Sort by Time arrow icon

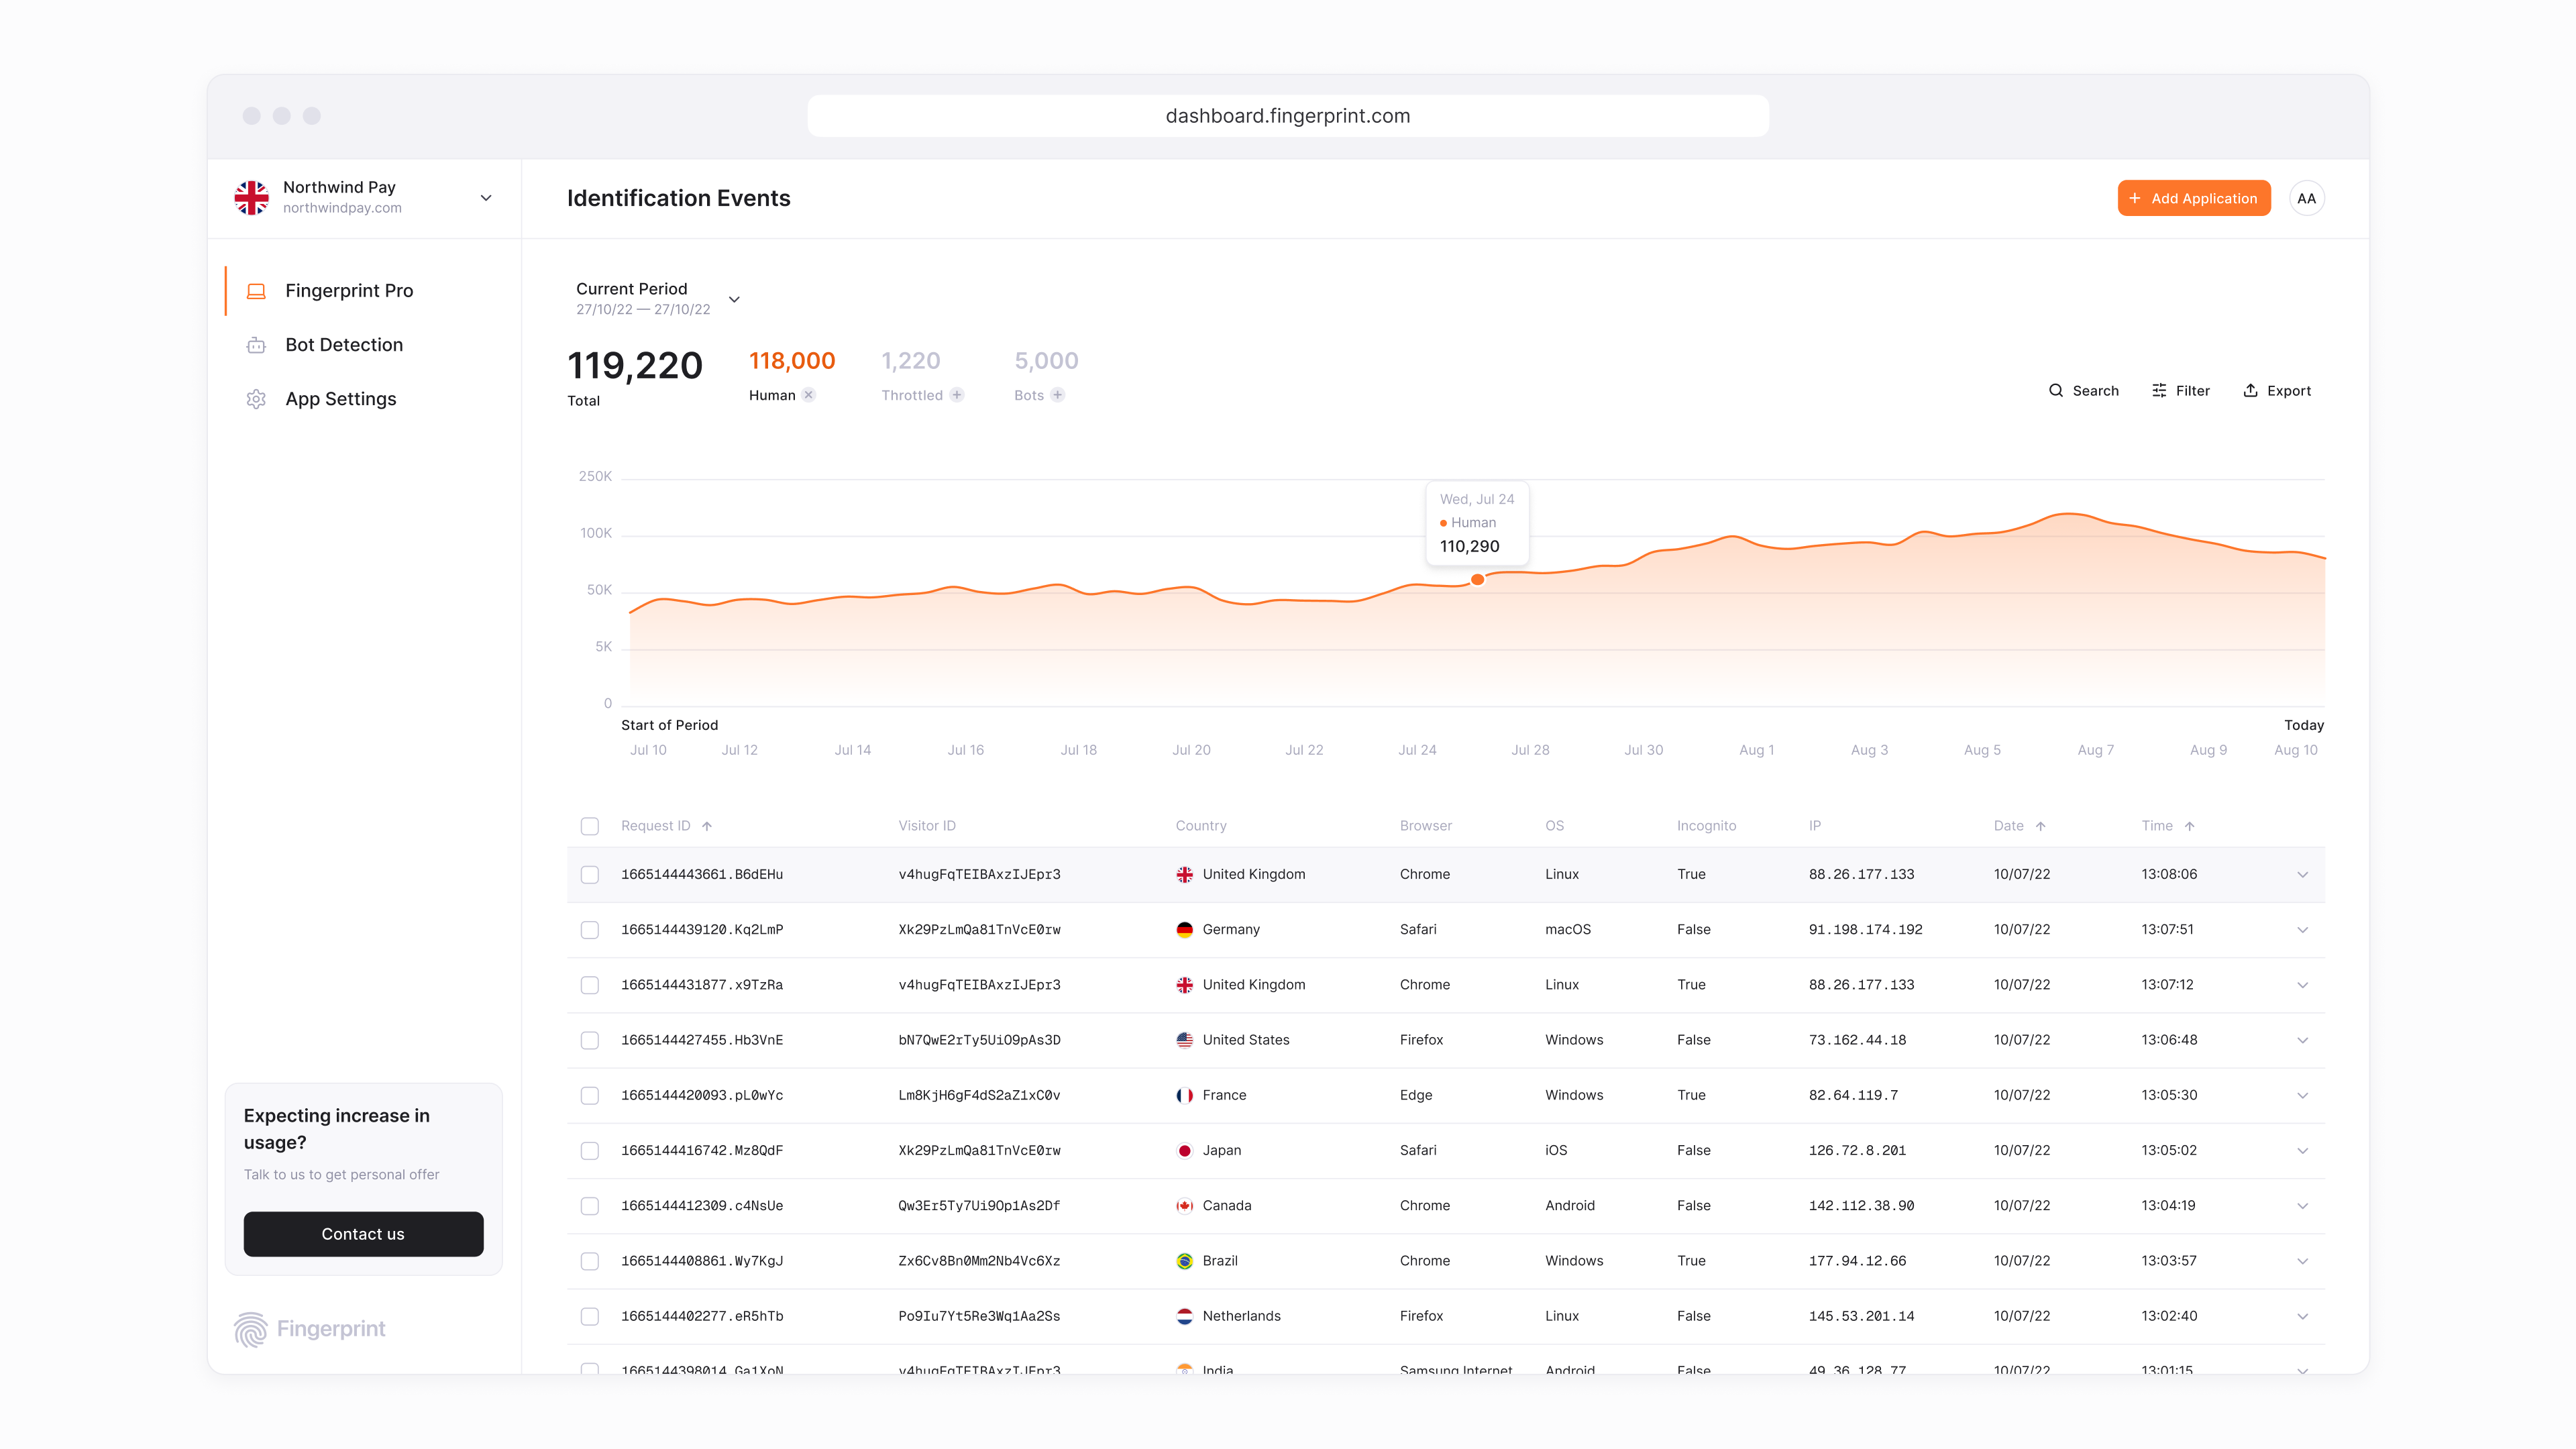pyautogui.click(x=2189, y=826)
